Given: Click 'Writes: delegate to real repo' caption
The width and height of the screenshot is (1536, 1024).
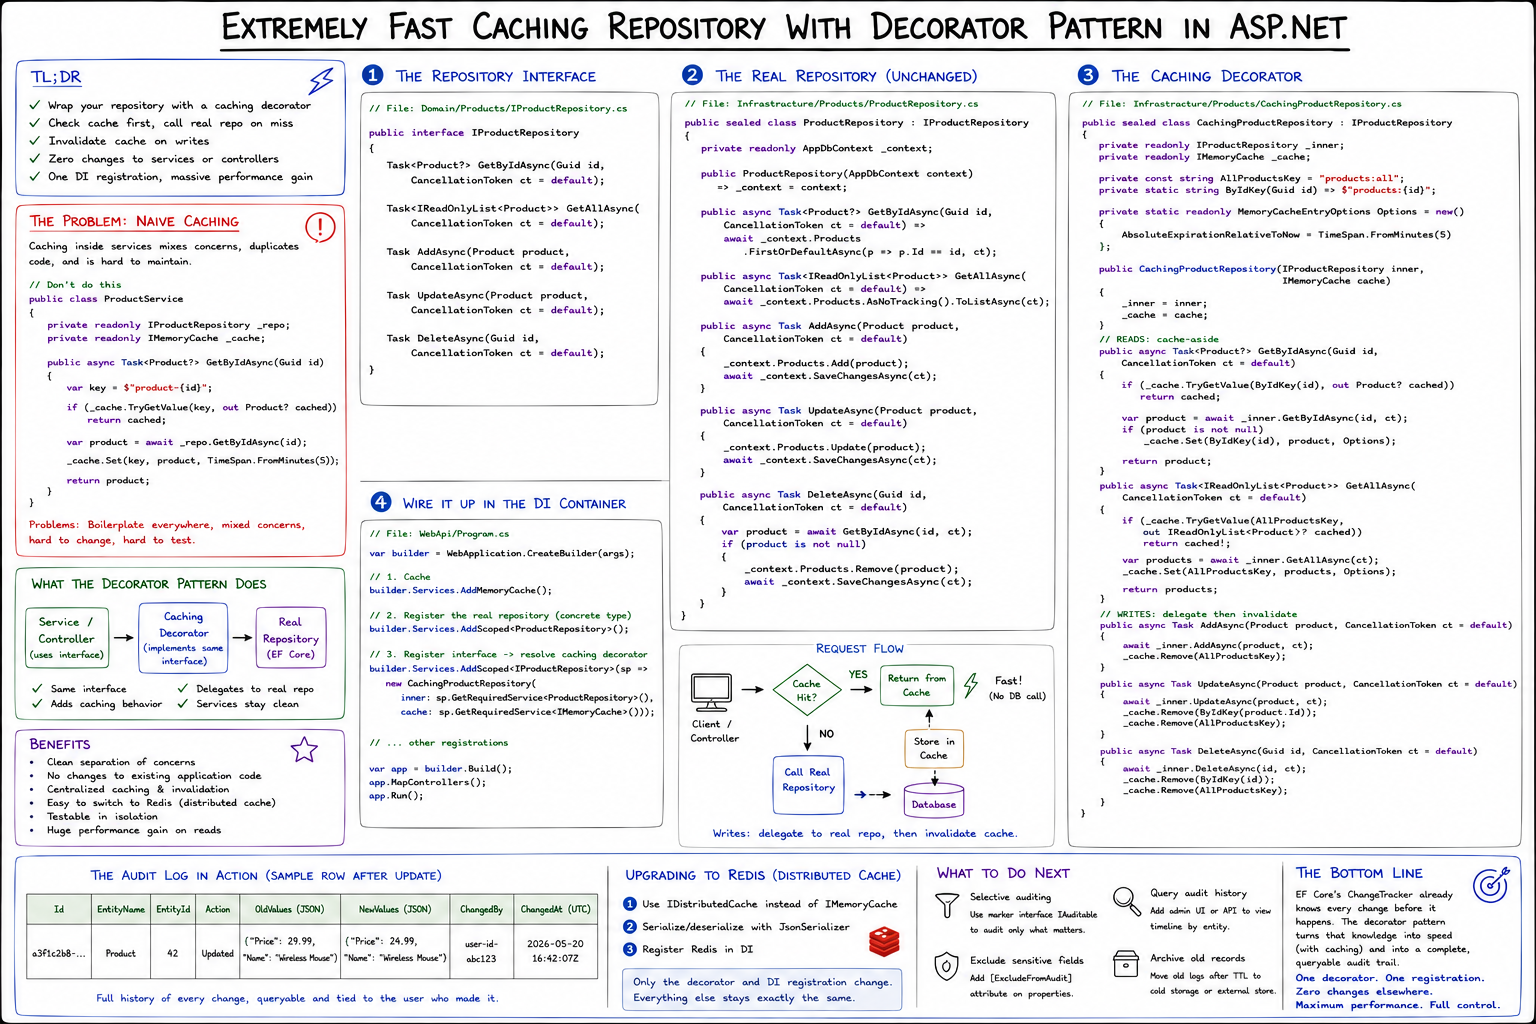Looking at the screenshot, I should pyautogui.click(x=864, y=833).
